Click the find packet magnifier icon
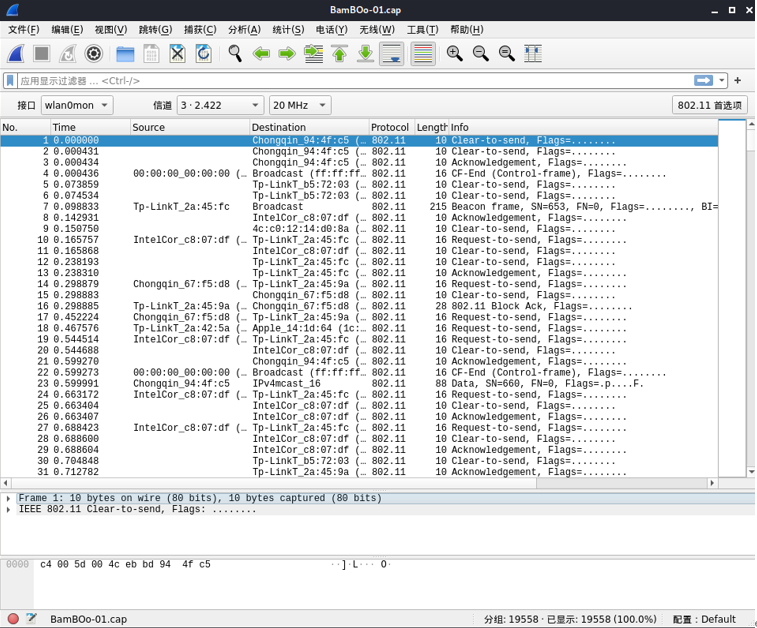 tap(235, 53)
